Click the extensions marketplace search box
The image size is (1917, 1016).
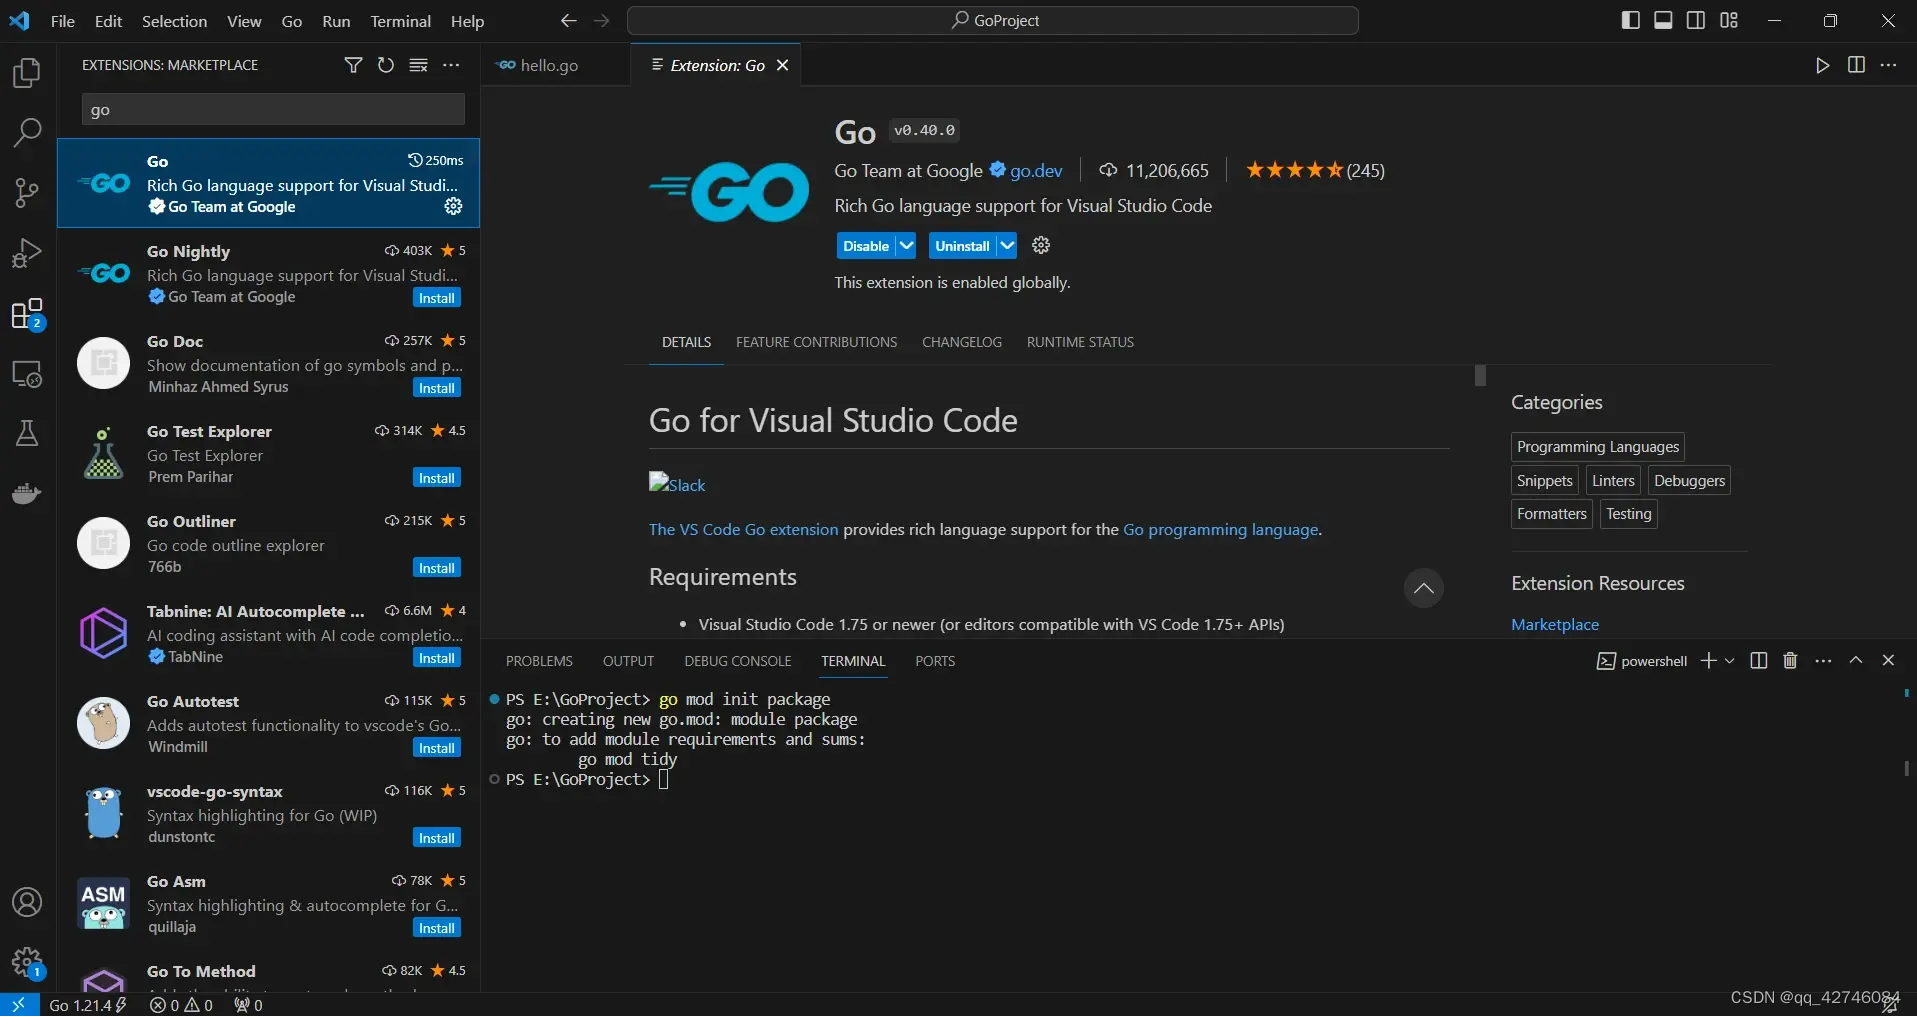point(272,109)
